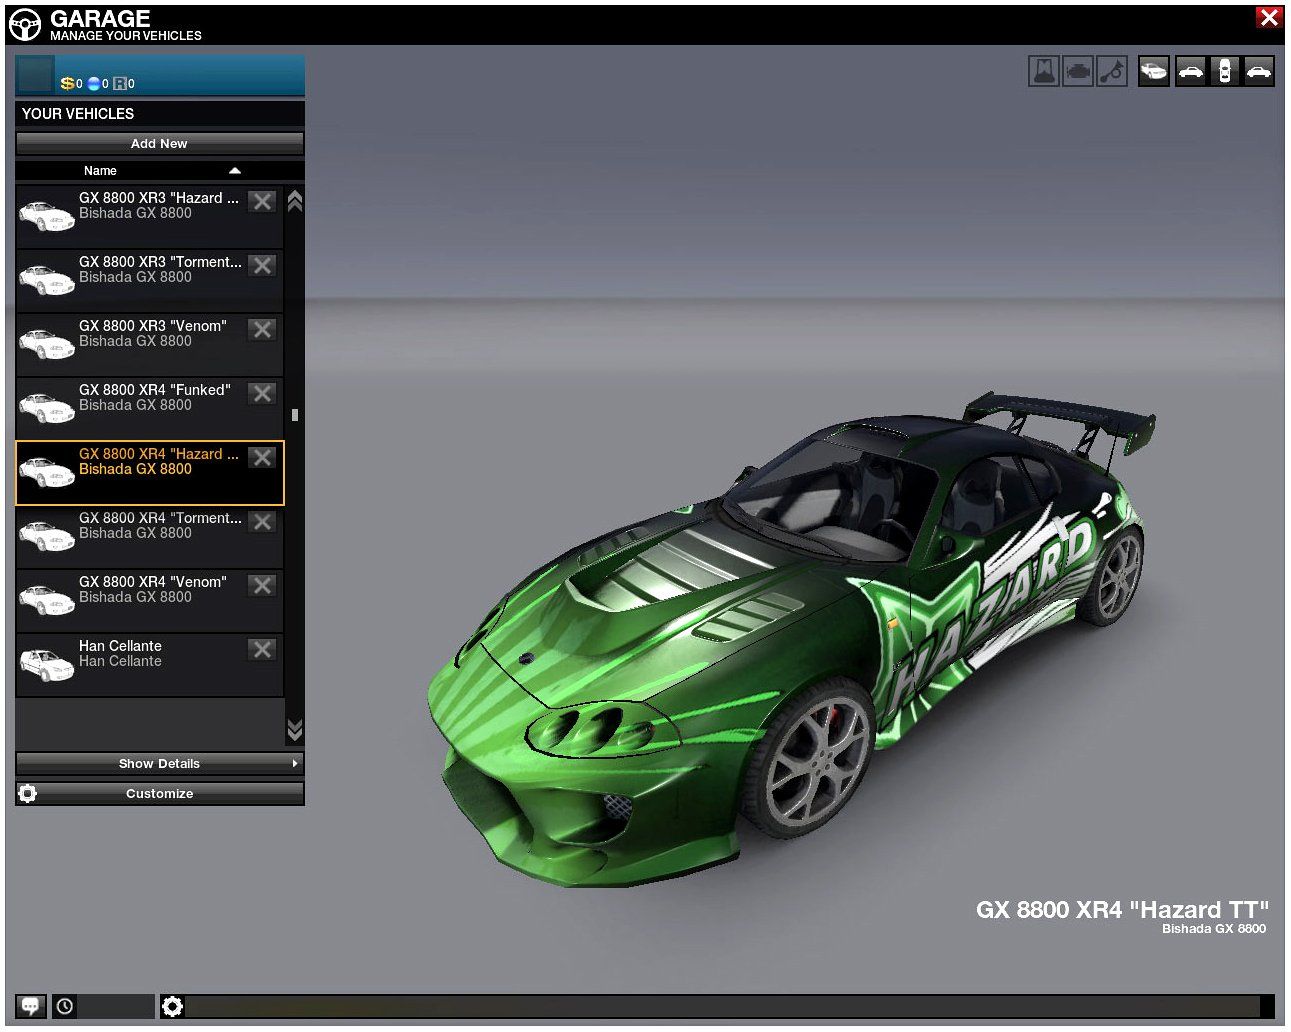Remove GX 8800 XR4 "Funked" using X
The image size is (1291, 1032).
click(262, 394)
